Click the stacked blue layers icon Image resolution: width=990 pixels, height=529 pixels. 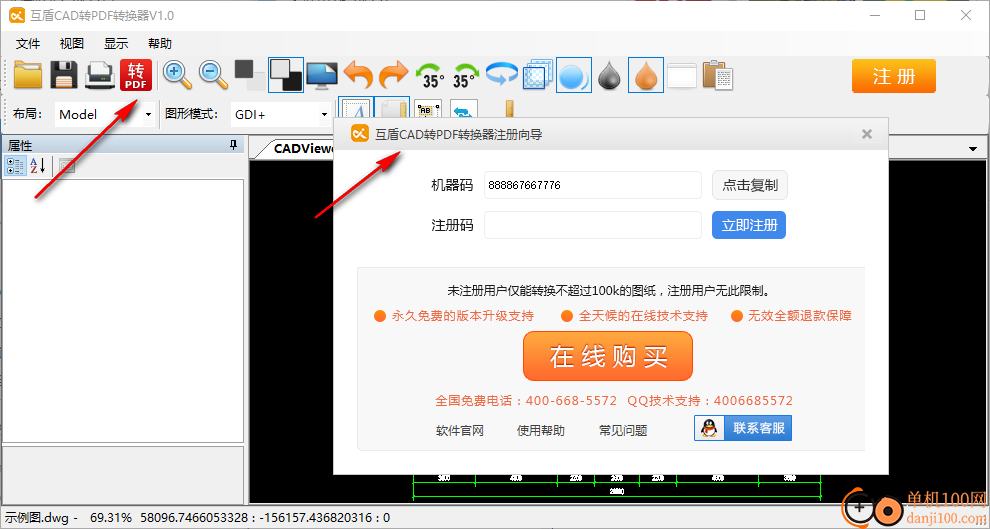[538, 75]
